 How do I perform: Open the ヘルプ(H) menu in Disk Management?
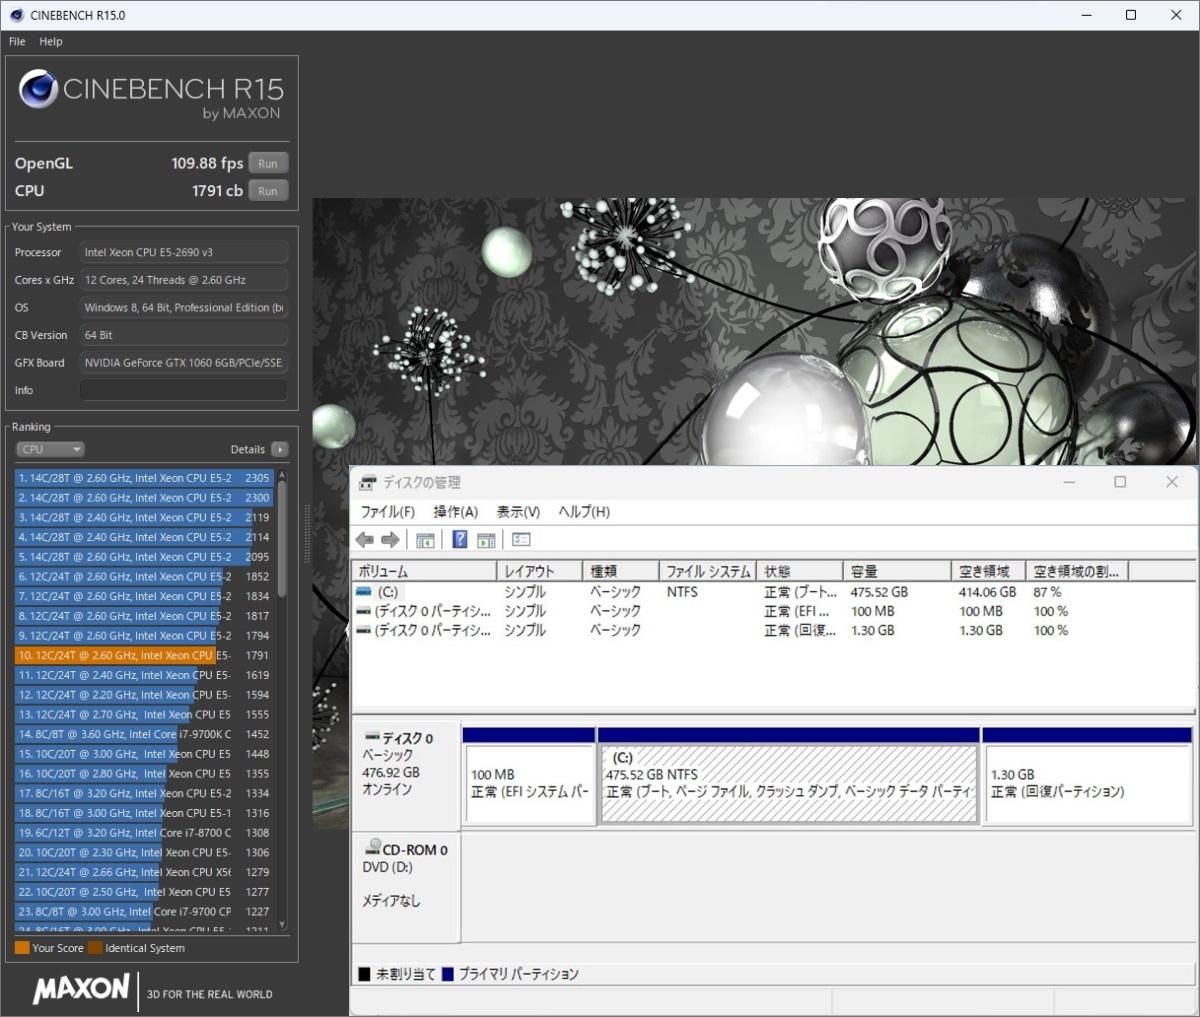(584, 512)
